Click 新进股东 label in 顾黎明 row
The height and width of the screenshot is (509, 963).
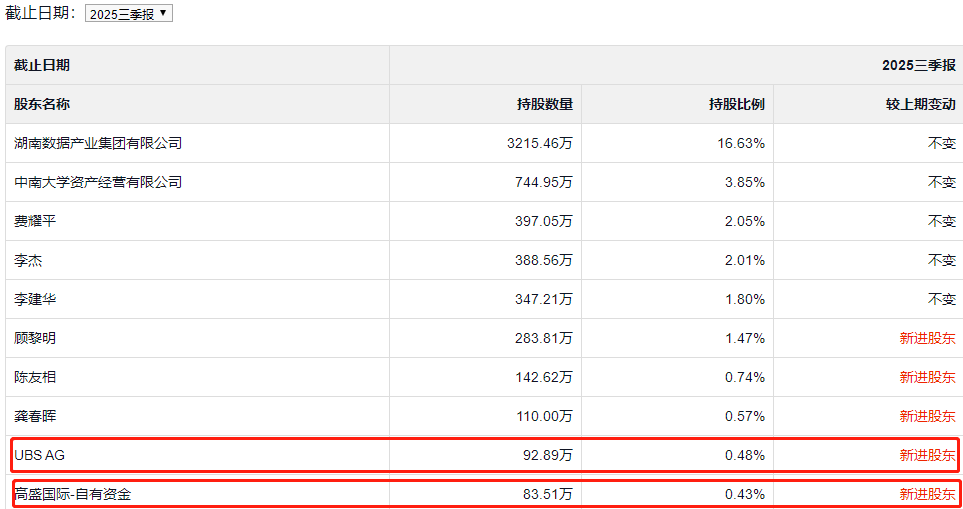click(927, 338)
